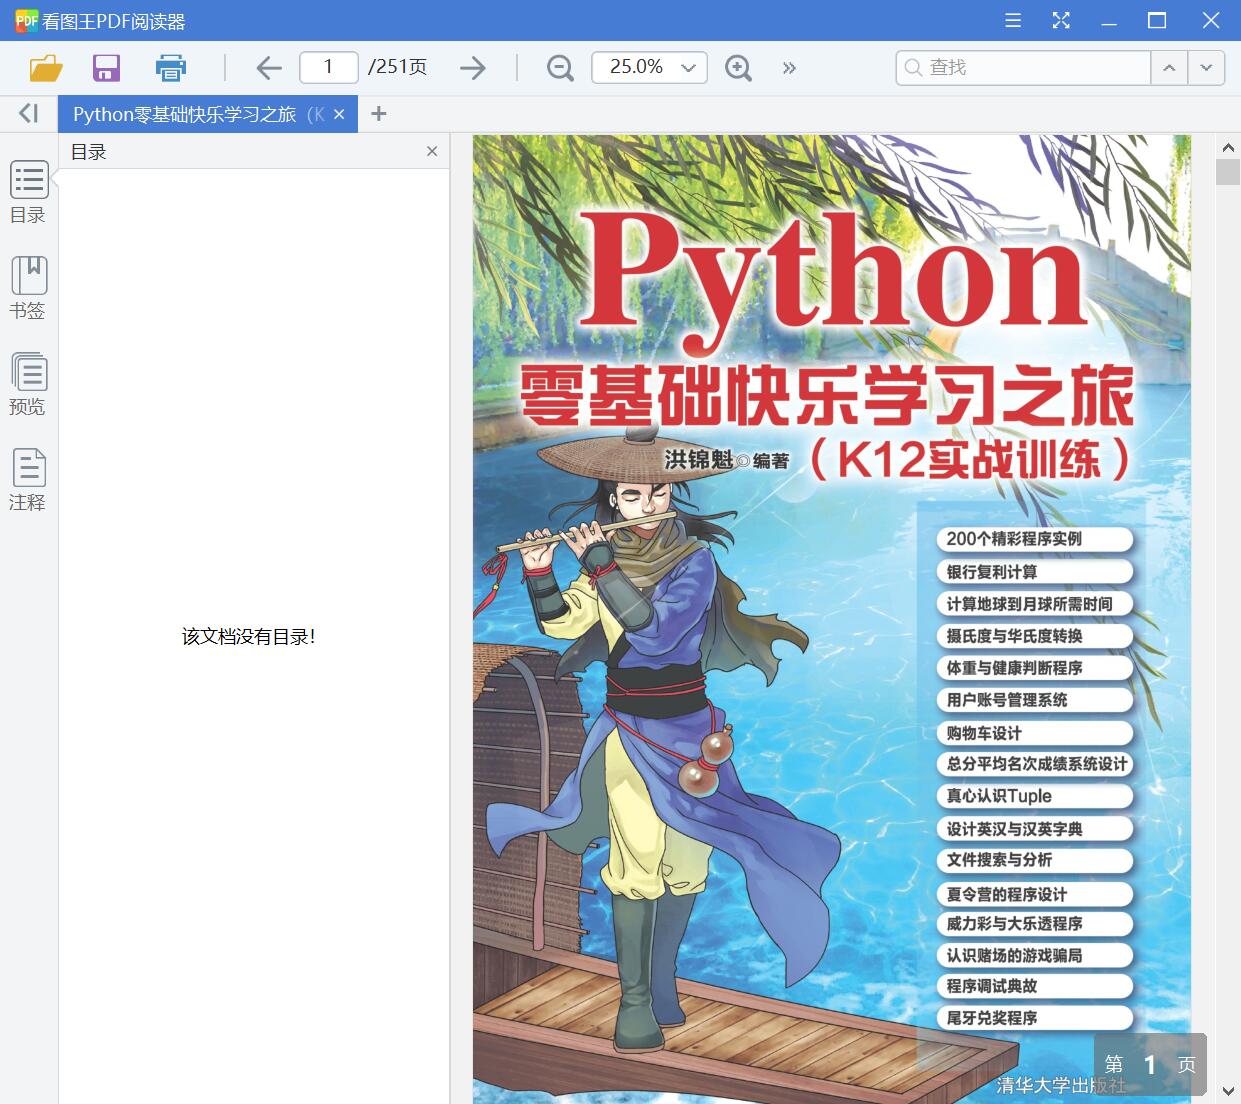Viewport: 1241px width, 1104px height.
Task: Open the 预览 page preview panel
Action: pyautogui.click(x=28, y=385)
